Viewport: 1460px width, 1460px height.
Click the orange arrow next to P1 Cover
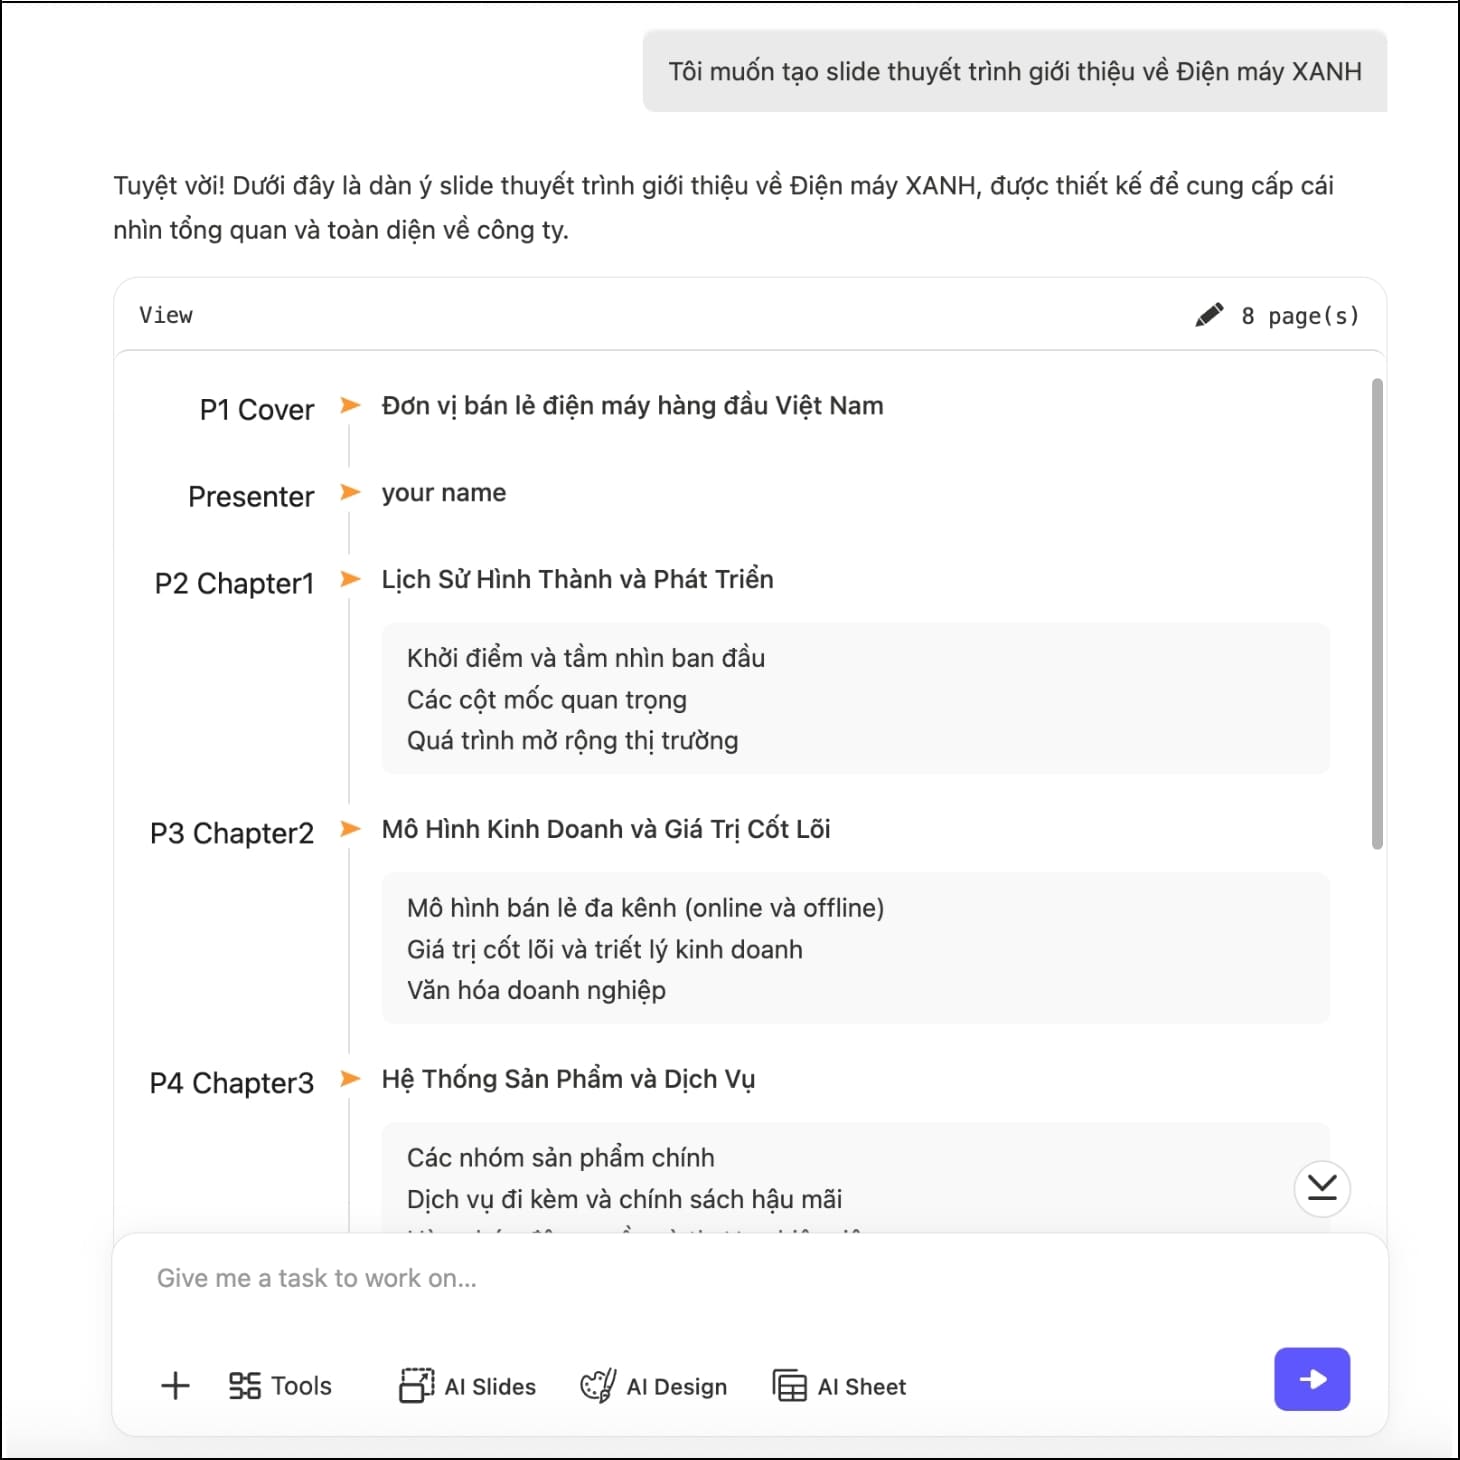pos(350,405)
